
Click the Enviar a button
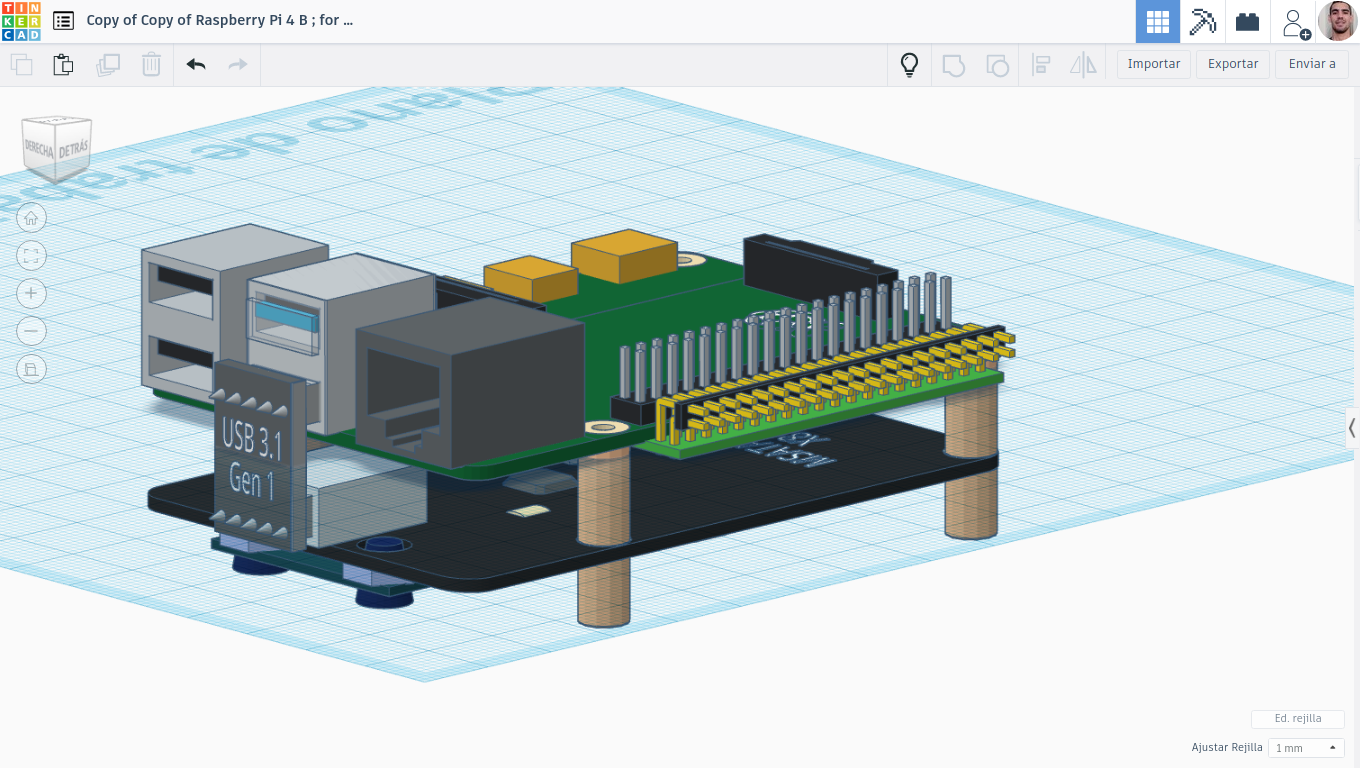(x=1312, y=64)
